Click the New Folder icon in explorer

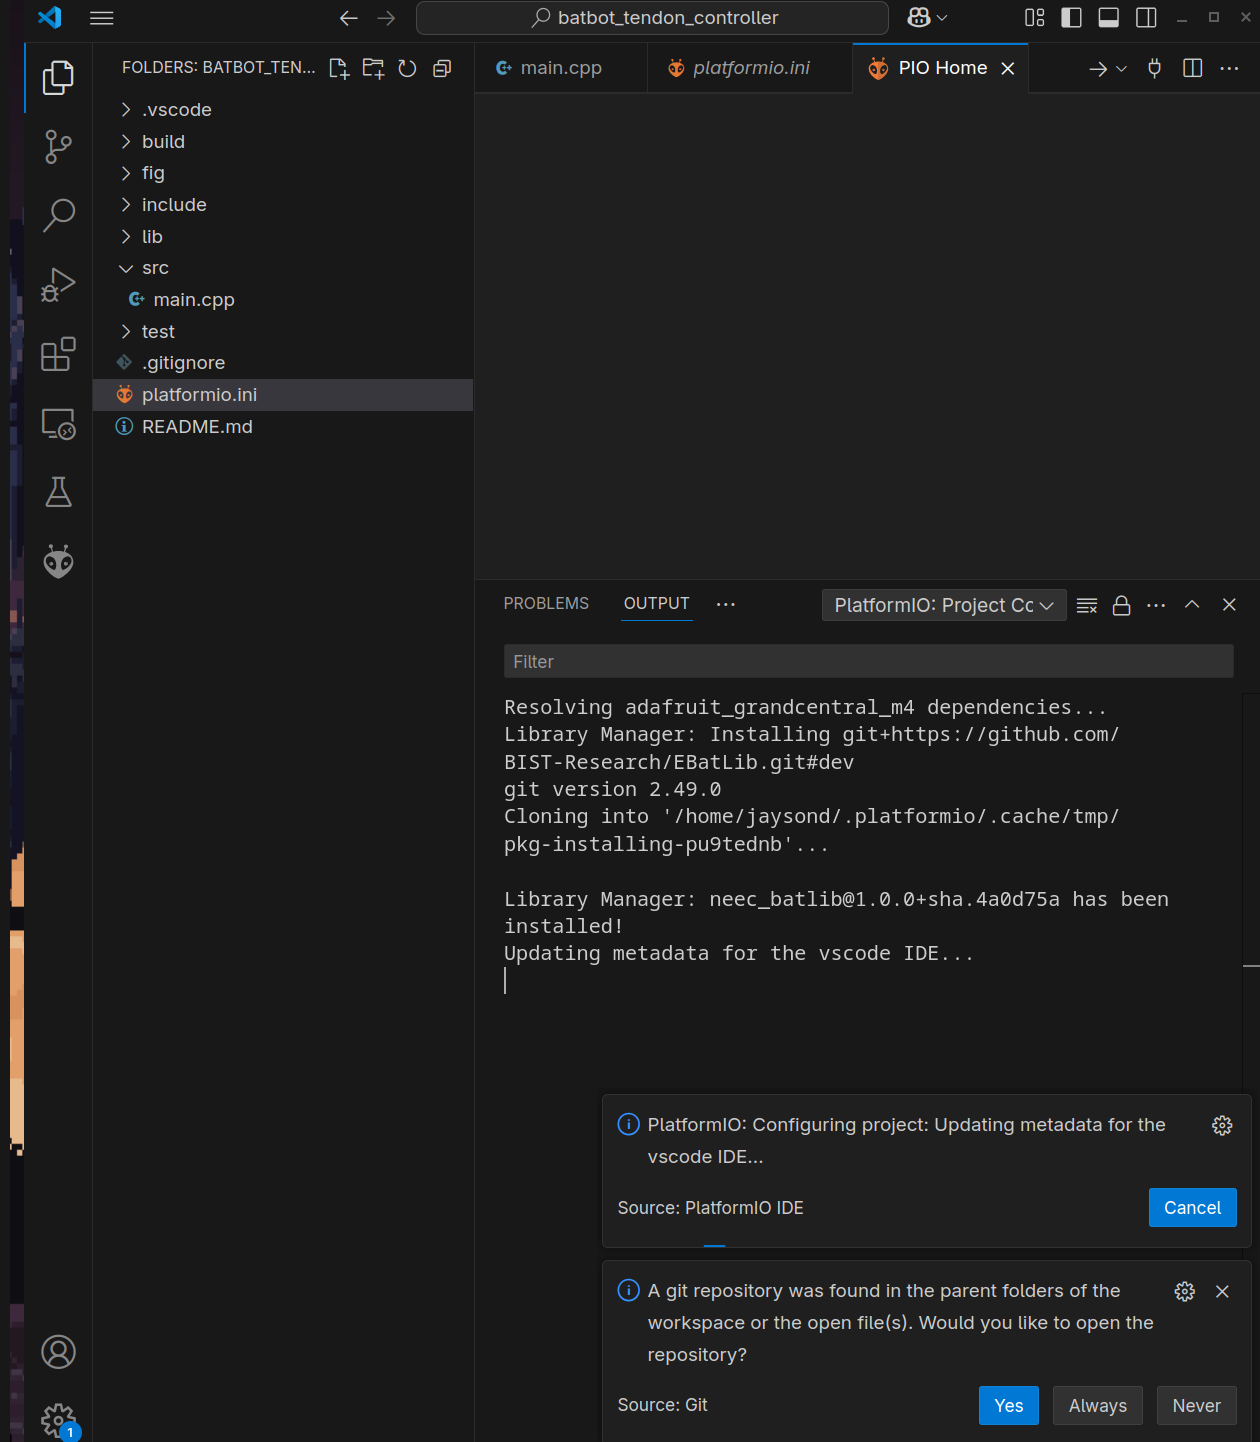coord(373,68)
